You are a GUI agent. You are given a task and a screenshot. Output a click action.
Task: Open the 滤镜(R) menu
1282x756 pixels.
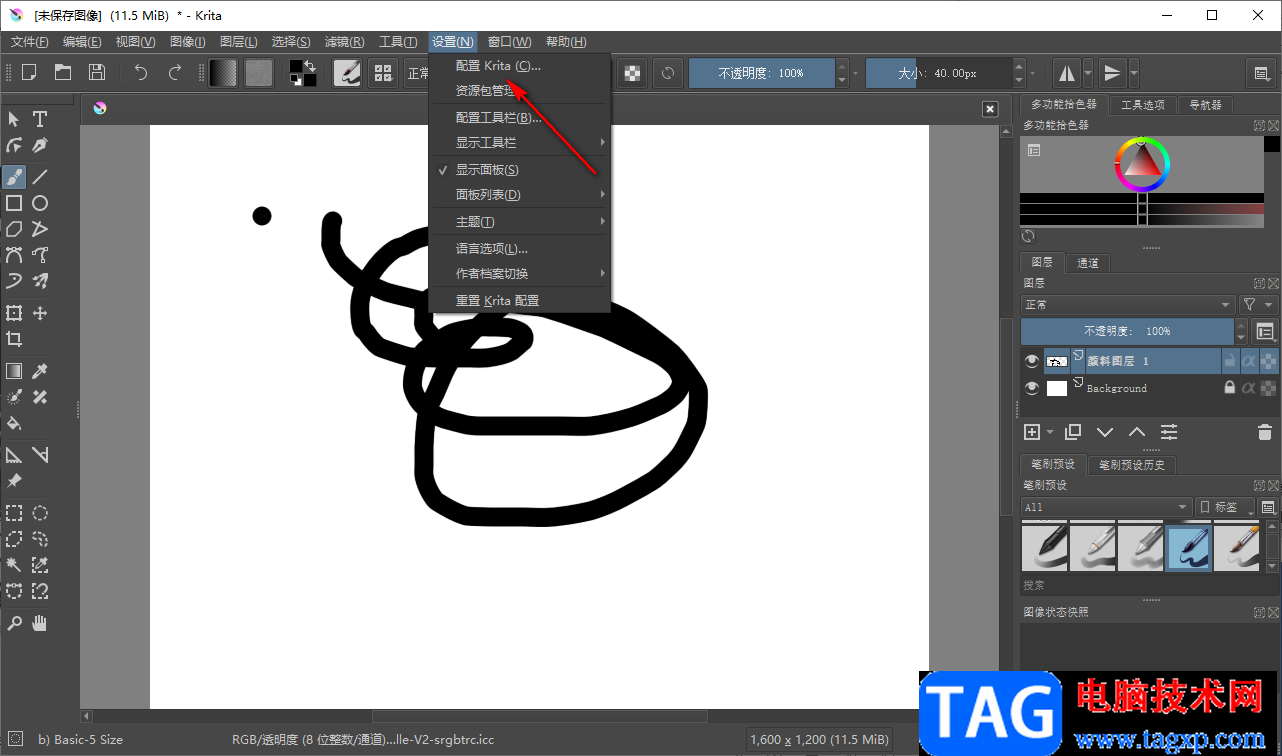click(345, 42)
